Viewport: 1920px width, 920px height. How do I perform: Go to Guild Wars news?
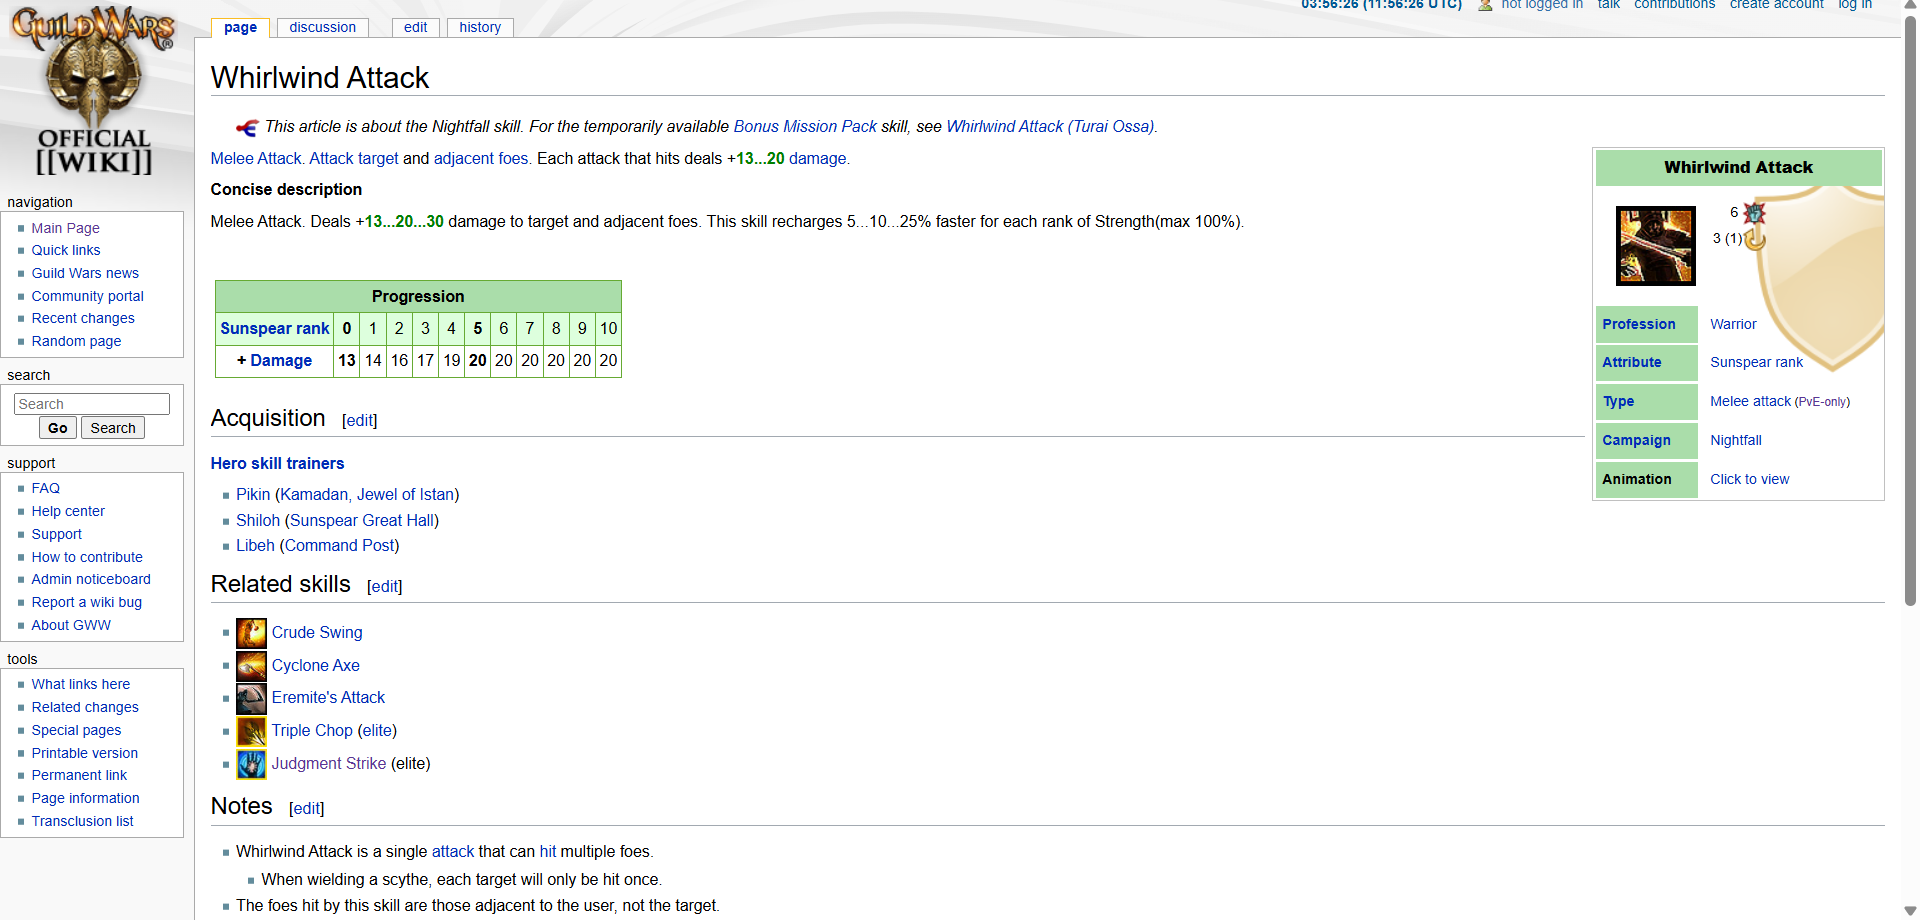click(85, 273)
